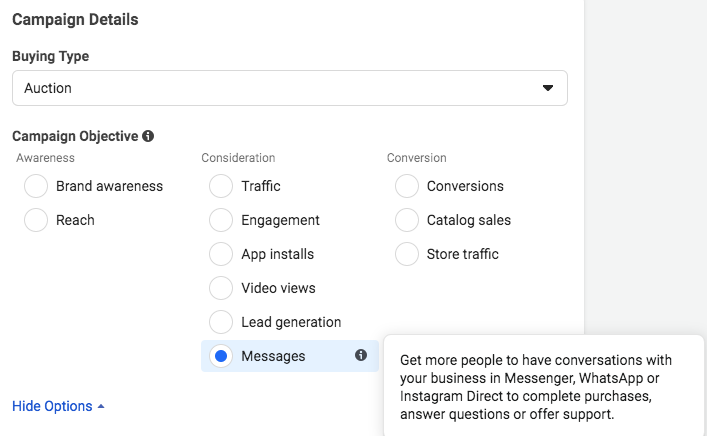Screen dimensions: 707x436
Task: Click the caret arrow next to Hide Options
Action: pyautogui.click(x=101, y=407)
